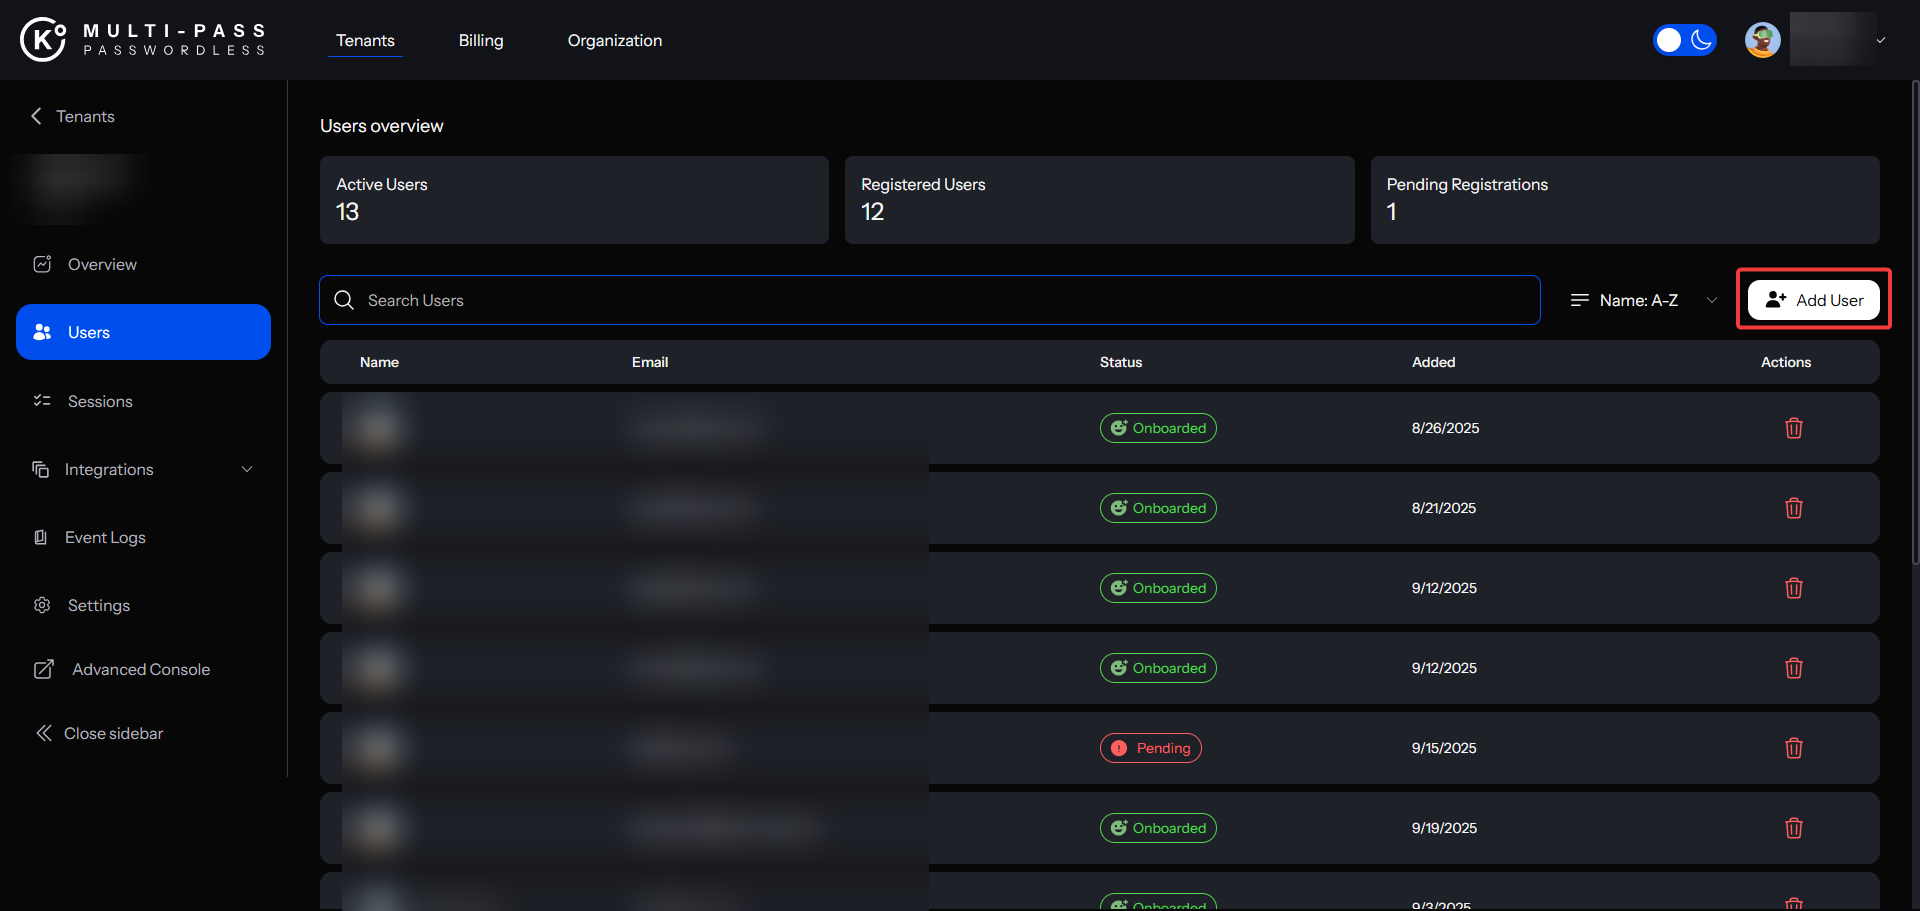Delete the user added on 9/19/2025
Image resolution: width=1920 pixels, height=911 pixels.
pyautogui.click(x=1793, y=828)
